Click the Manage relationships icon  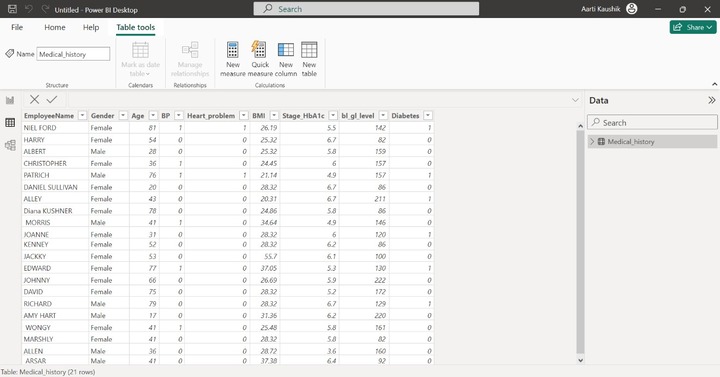[190, 50]
